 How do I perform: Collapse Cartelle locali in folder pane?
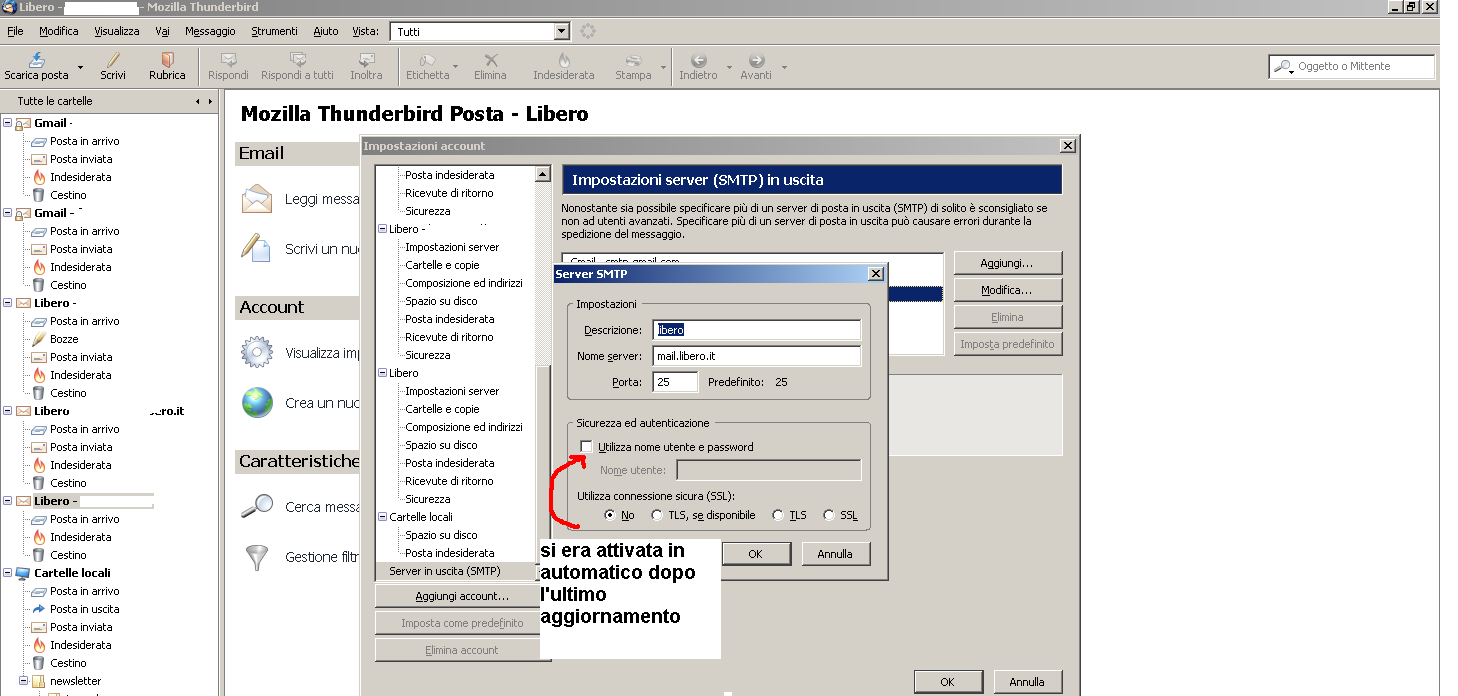[x=8, y=573]
